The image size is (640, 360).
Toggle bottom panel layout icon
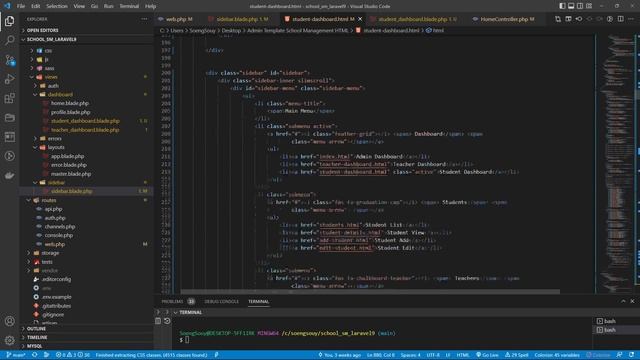571,6
